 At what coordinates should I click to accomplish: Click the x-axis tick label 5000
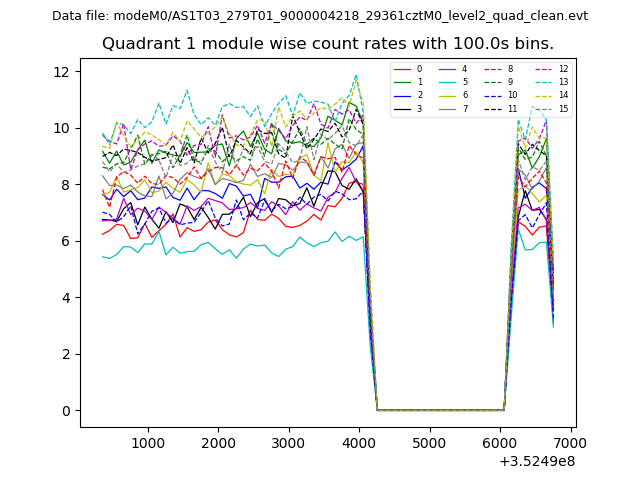coord(429,443)
